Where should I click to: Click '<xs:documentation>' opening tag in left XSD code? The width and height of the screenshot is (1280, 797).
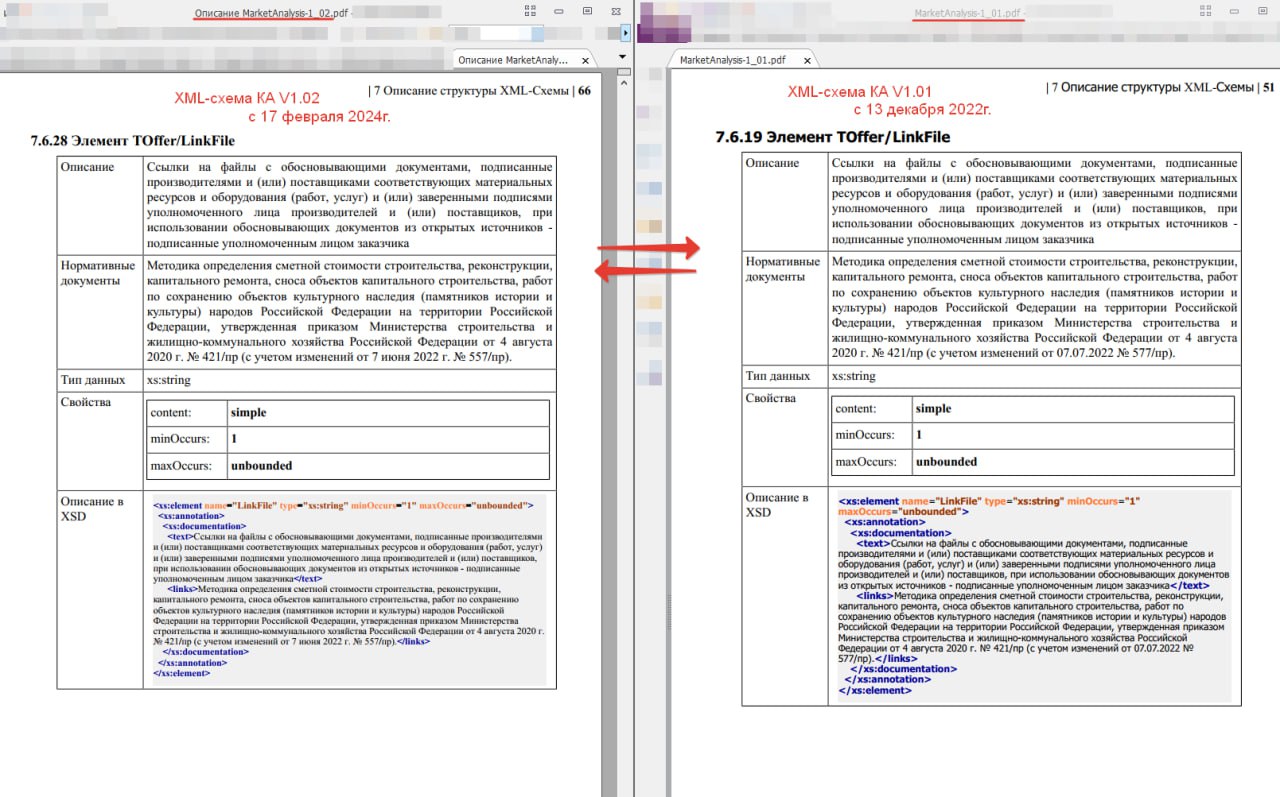pos(205,525)
